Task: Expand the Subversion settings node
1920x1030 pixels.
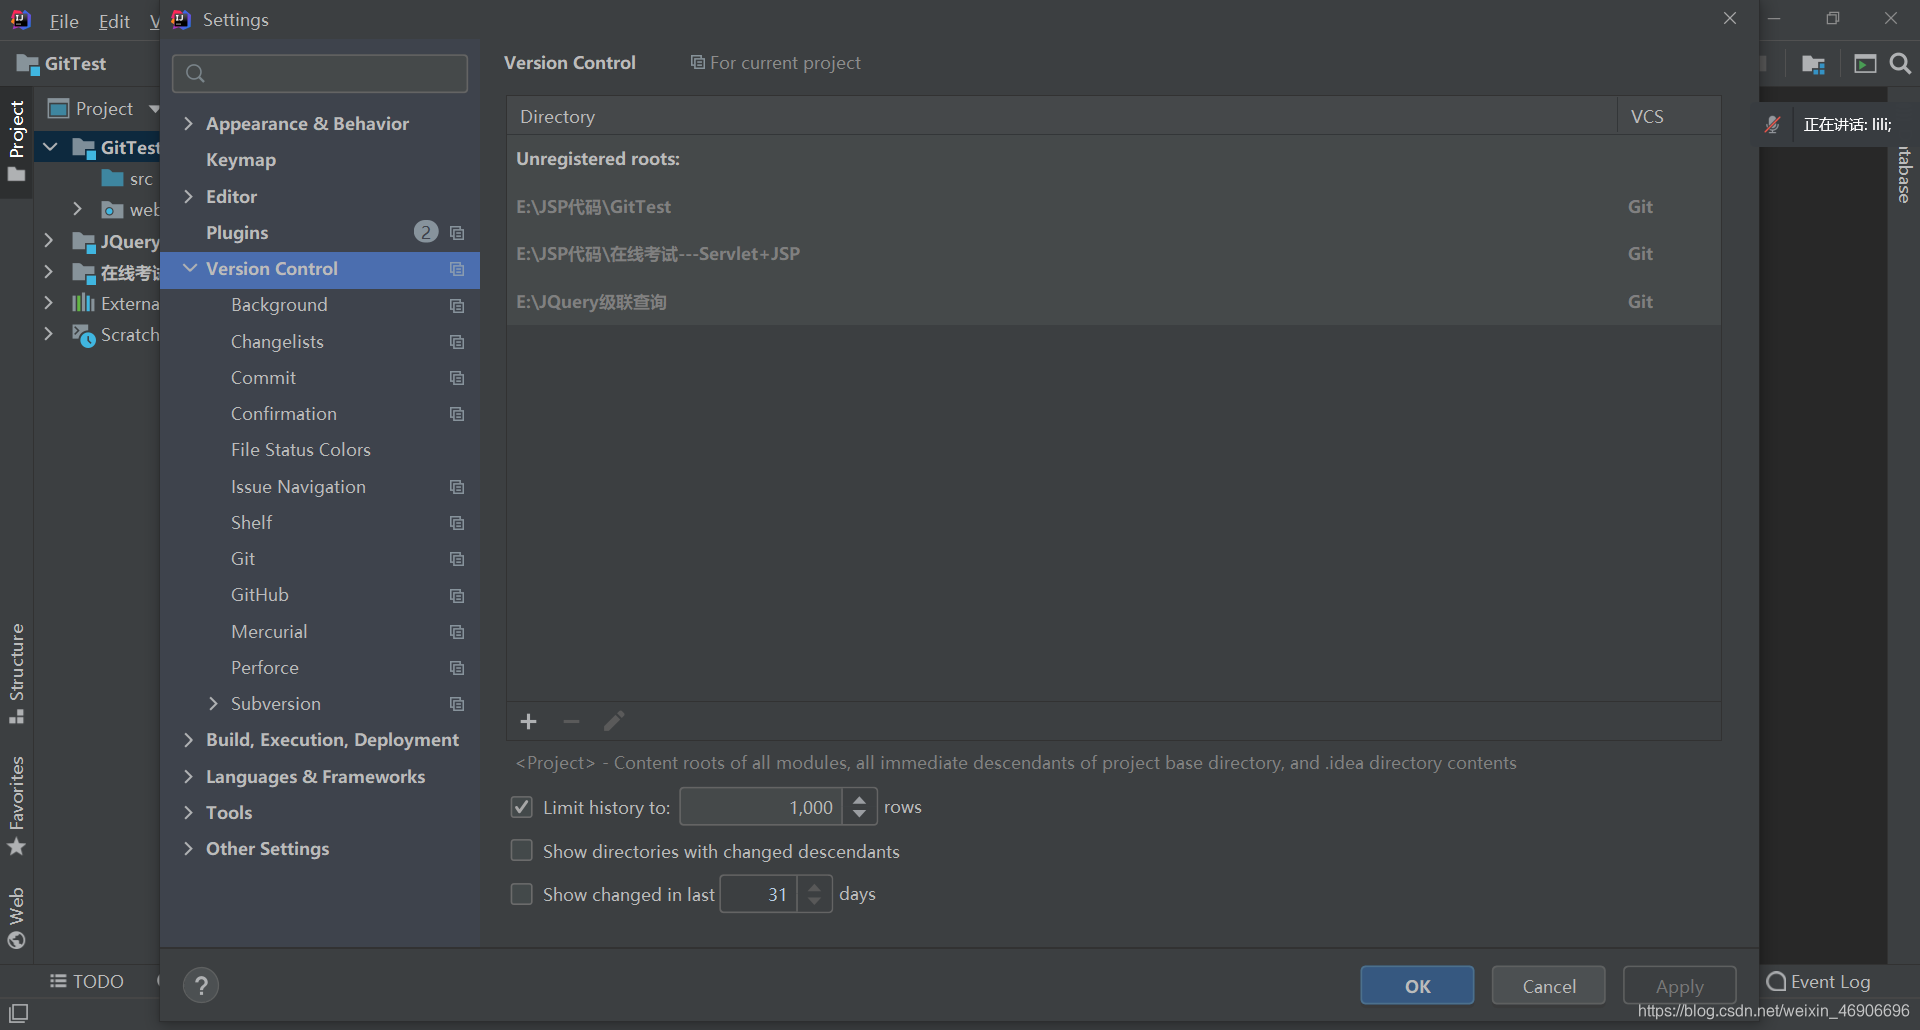Action: (x=213, y=704)
